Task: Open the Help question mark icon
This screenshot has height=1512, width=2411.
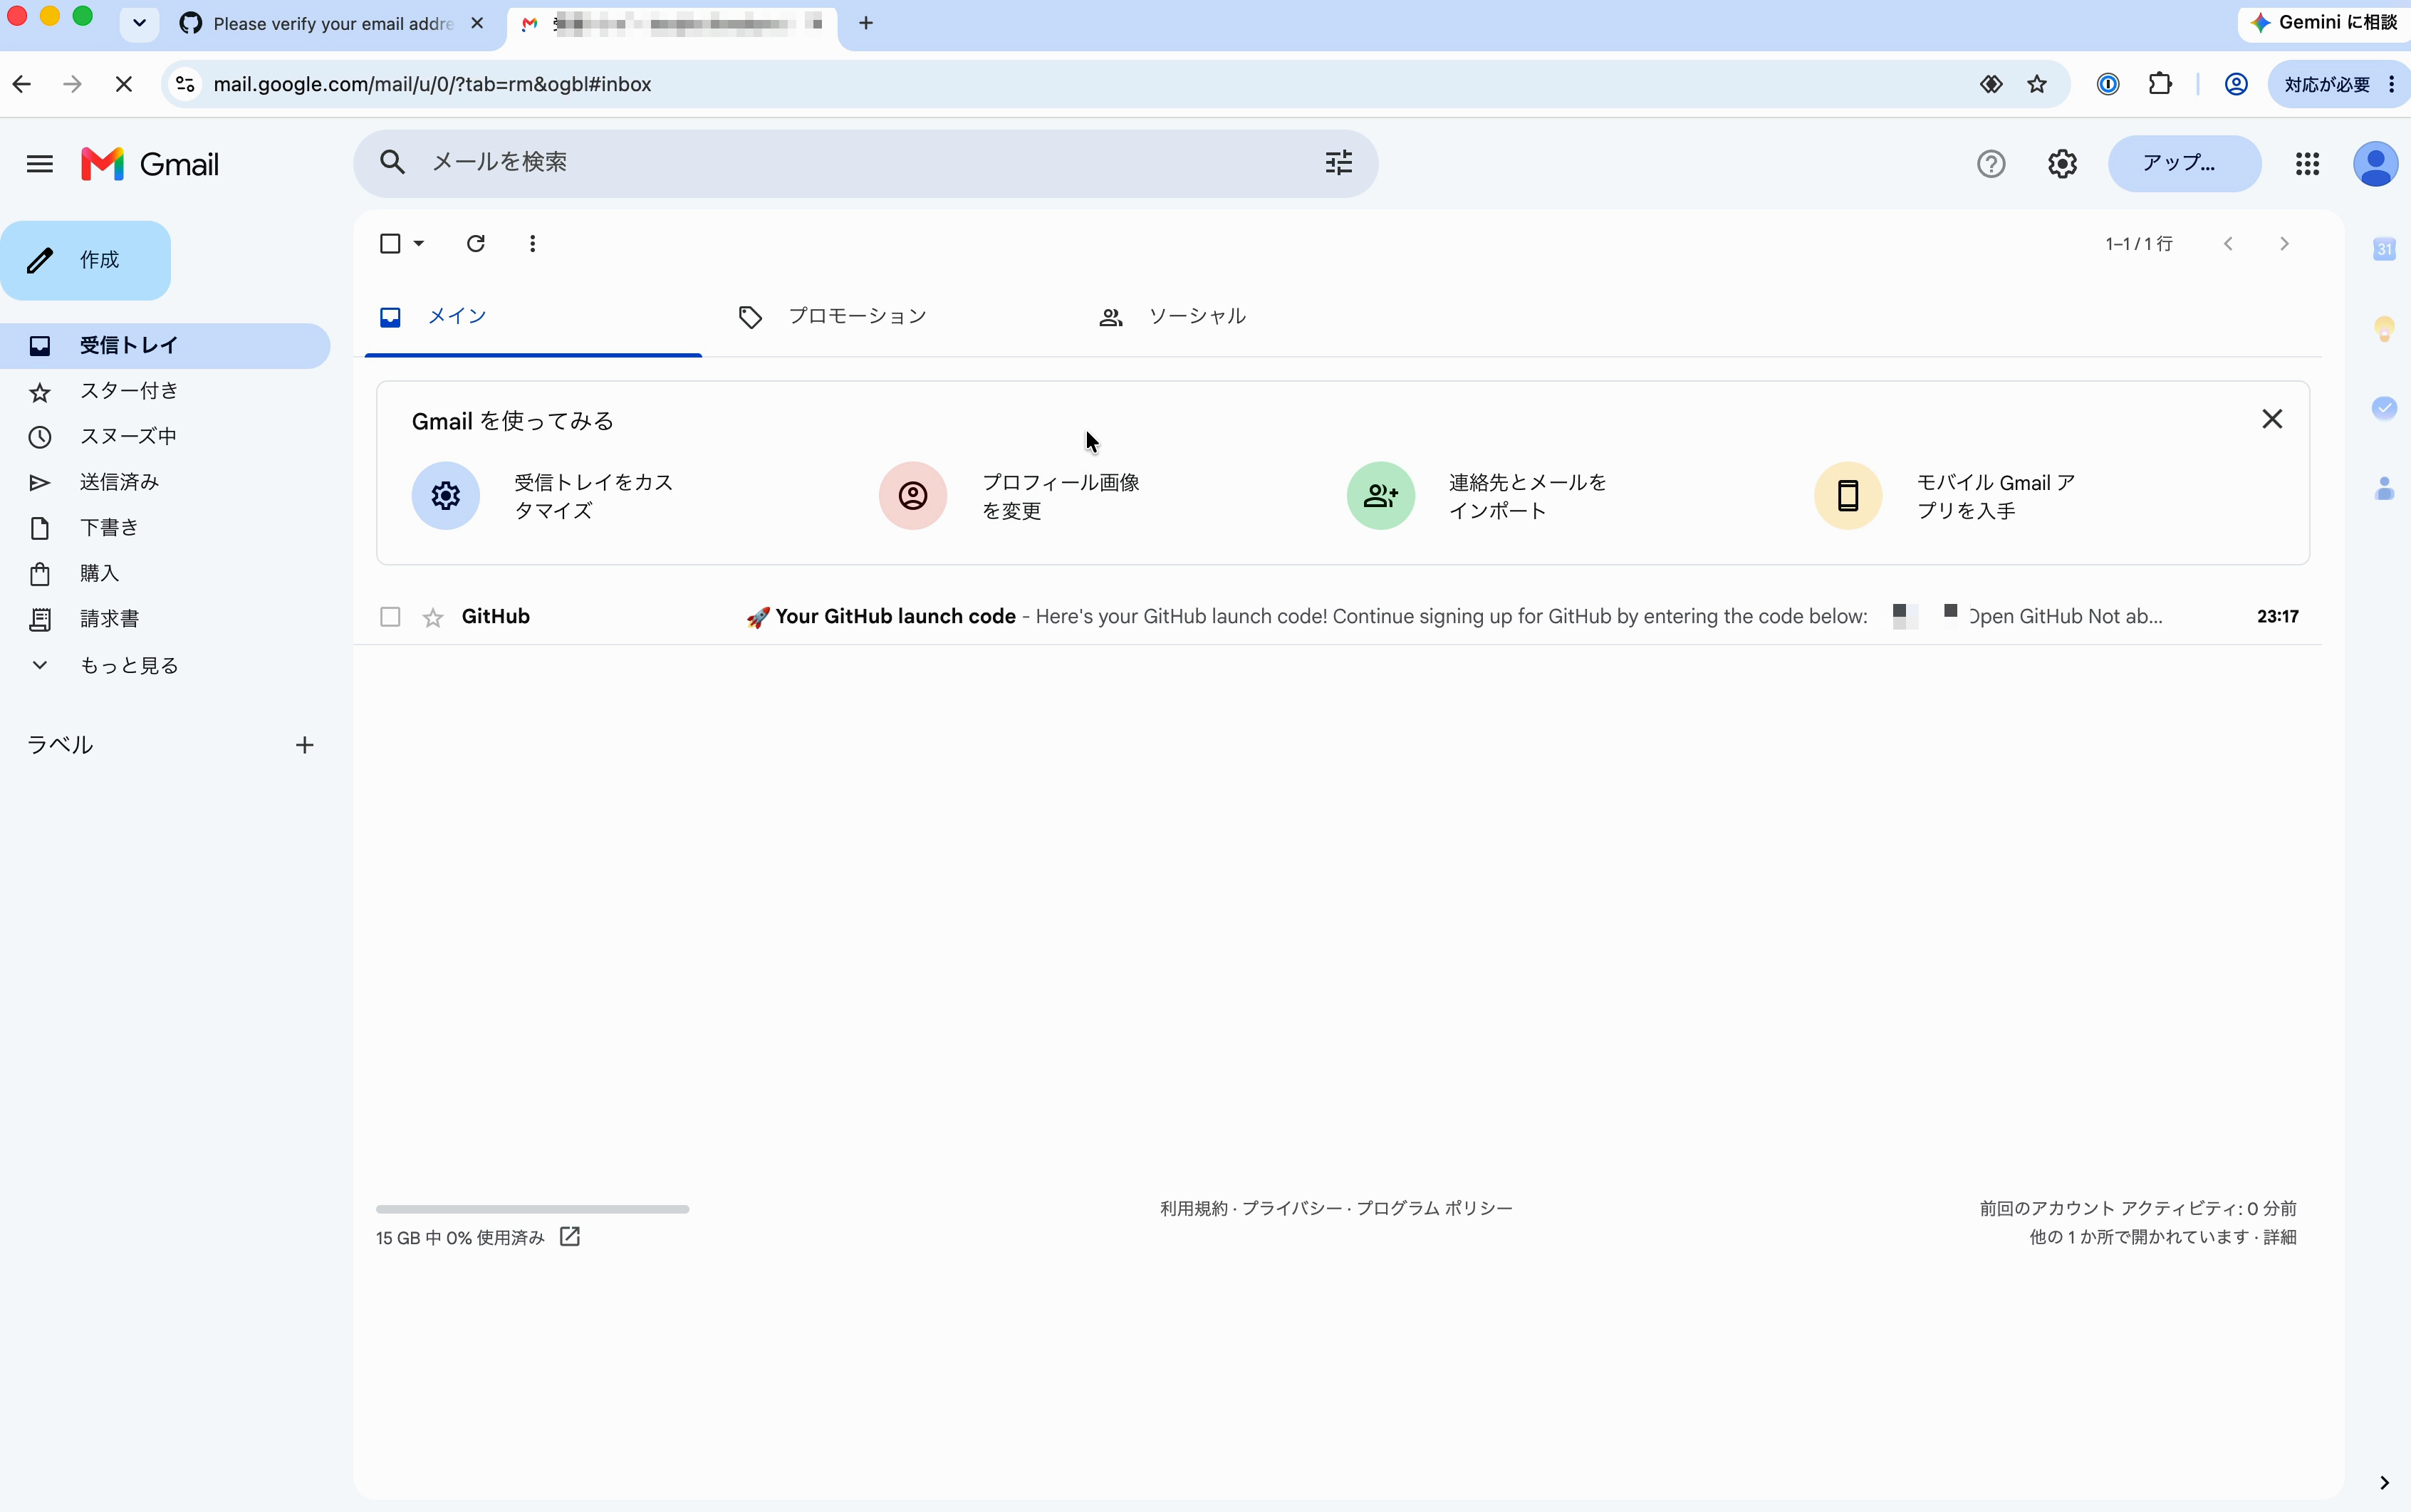Action: click(1991, 164)
